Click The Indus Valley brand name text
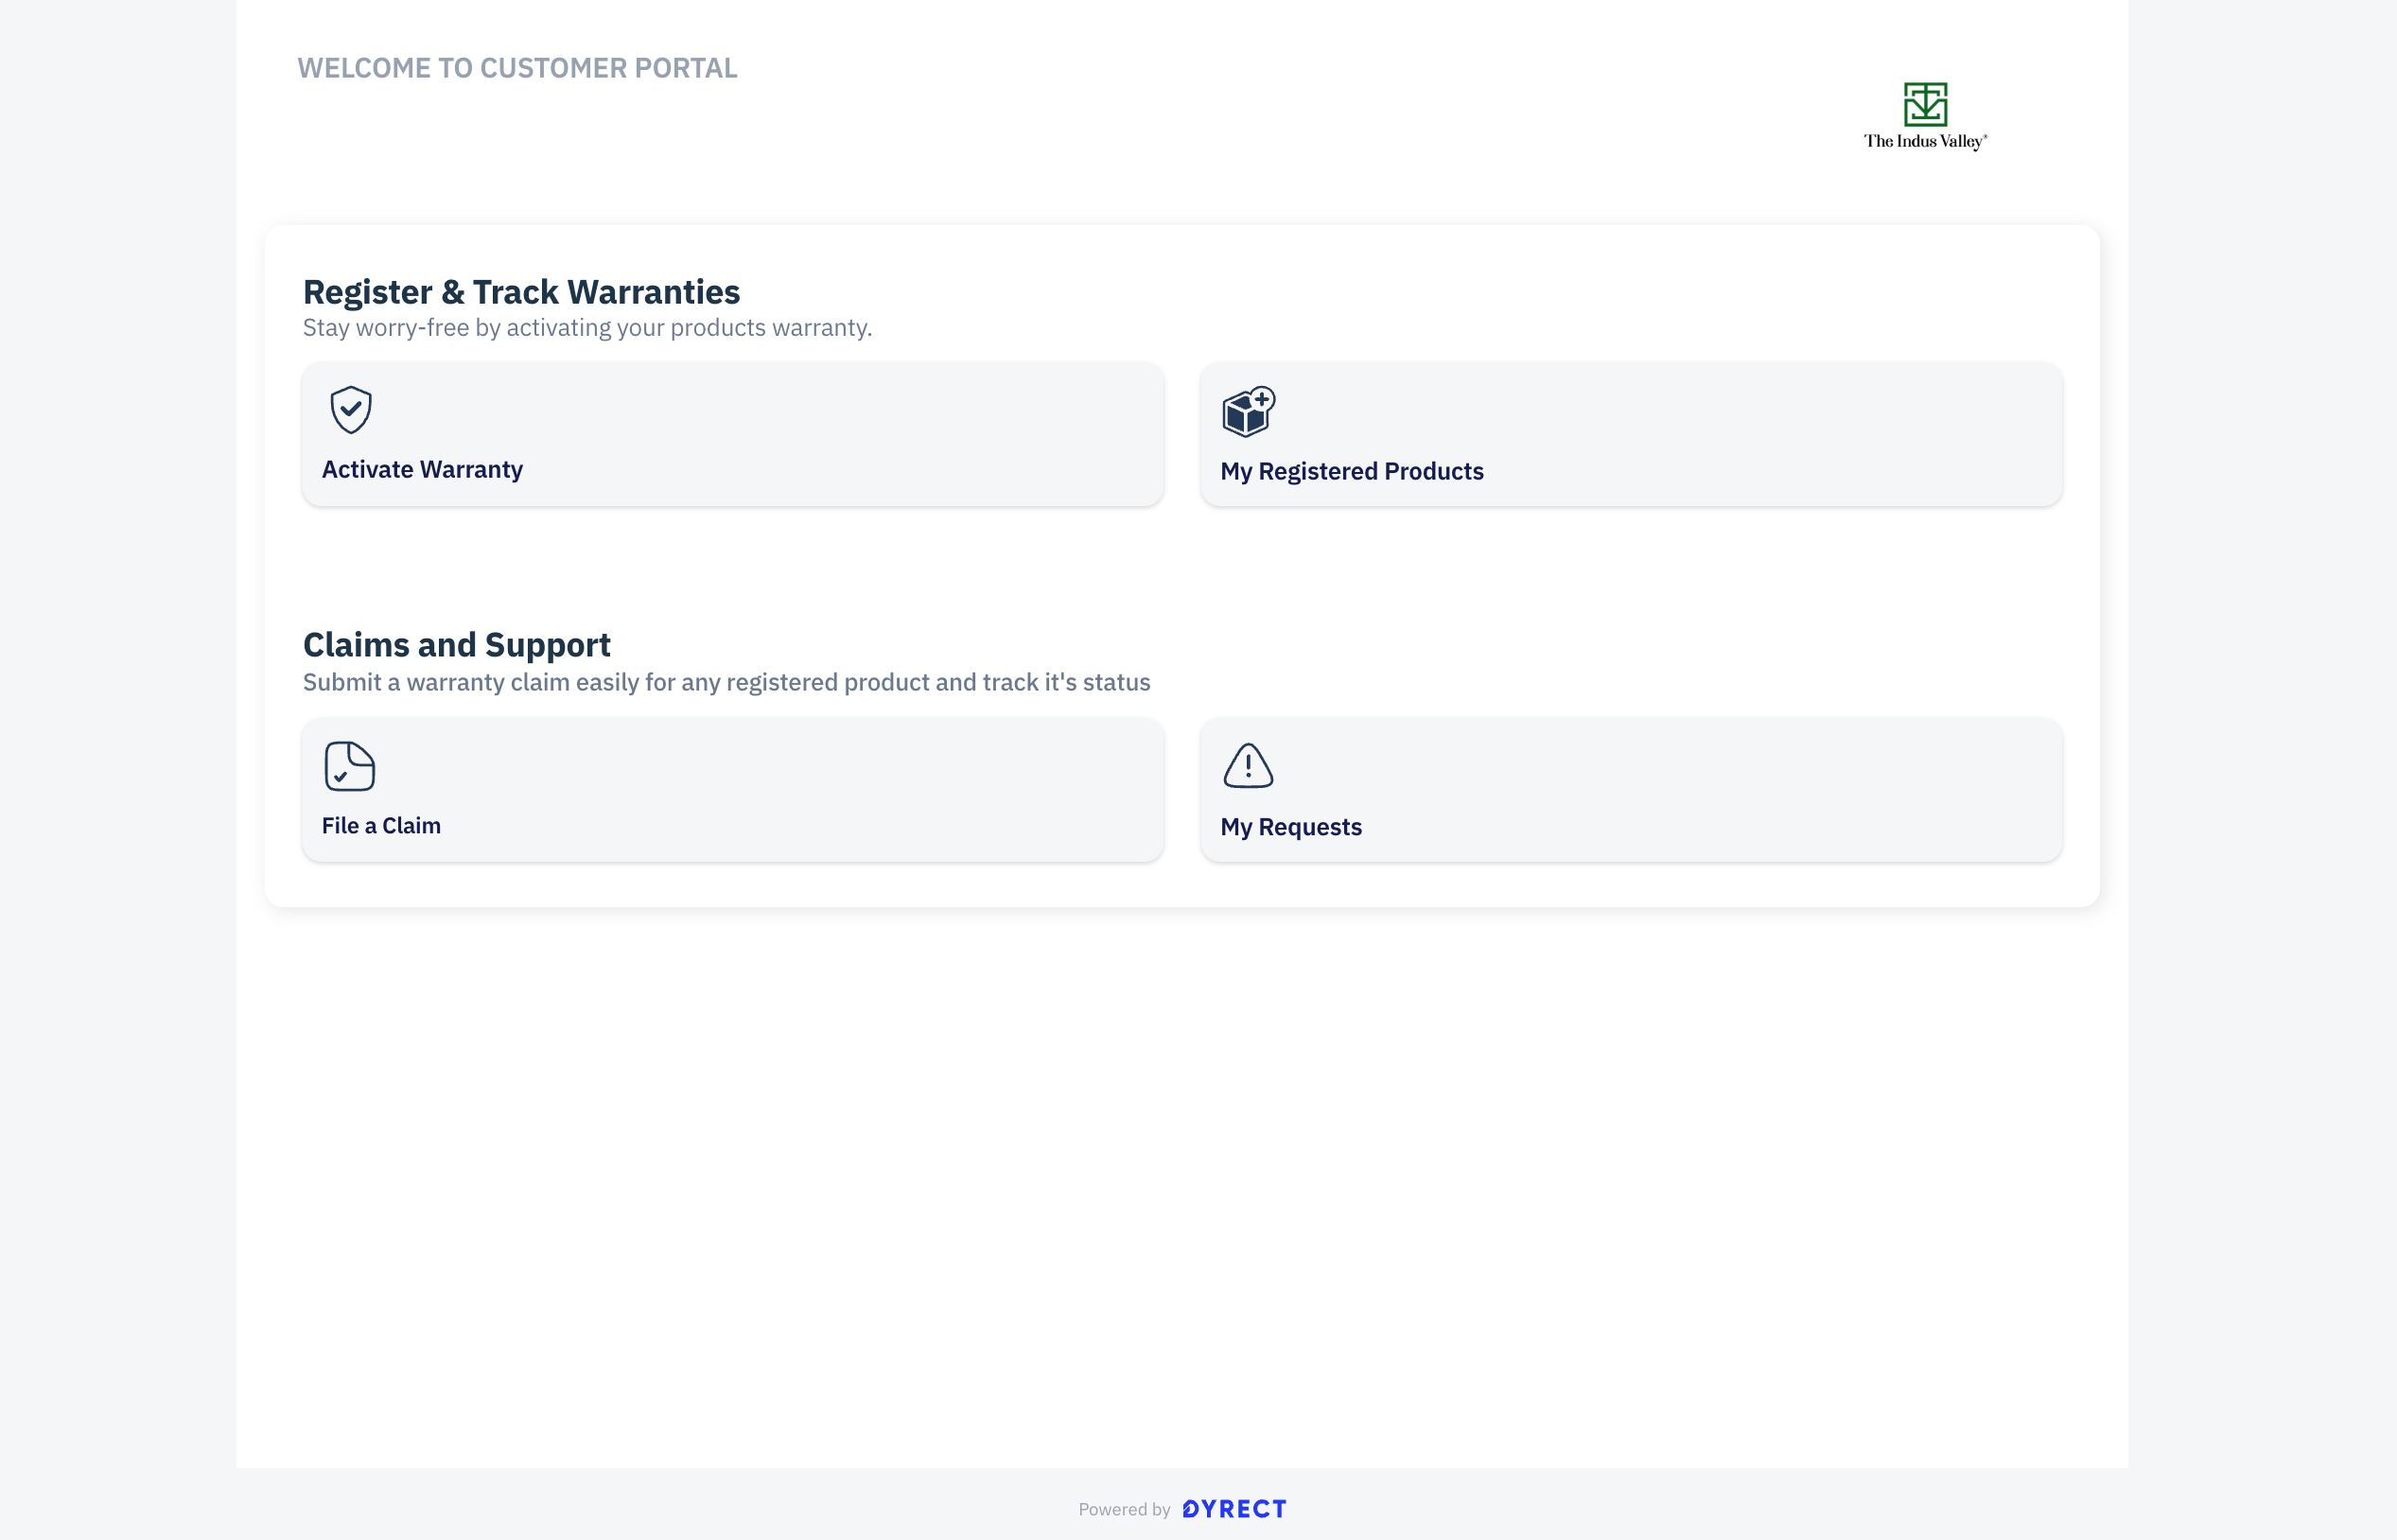 [1925, 142]
